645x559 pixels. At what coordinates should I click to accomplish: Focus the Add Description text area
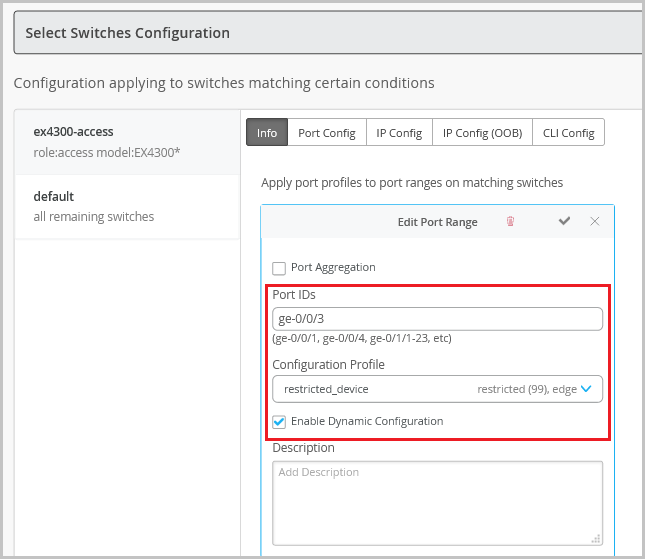pos(437,502)
